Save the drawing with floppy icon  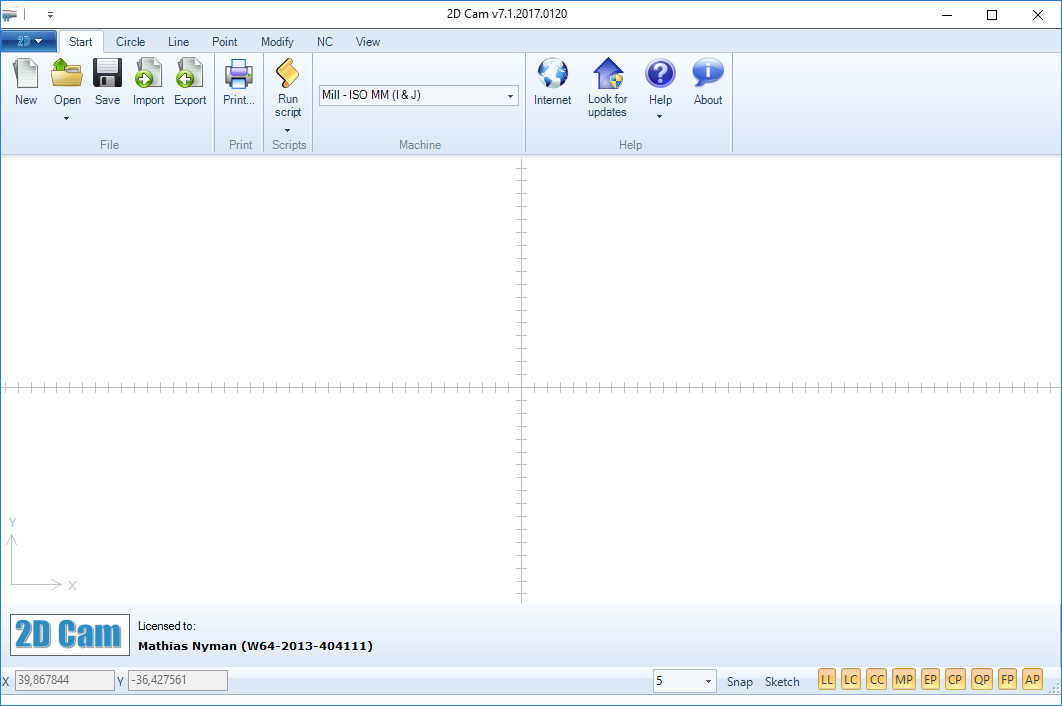[107, 73]
